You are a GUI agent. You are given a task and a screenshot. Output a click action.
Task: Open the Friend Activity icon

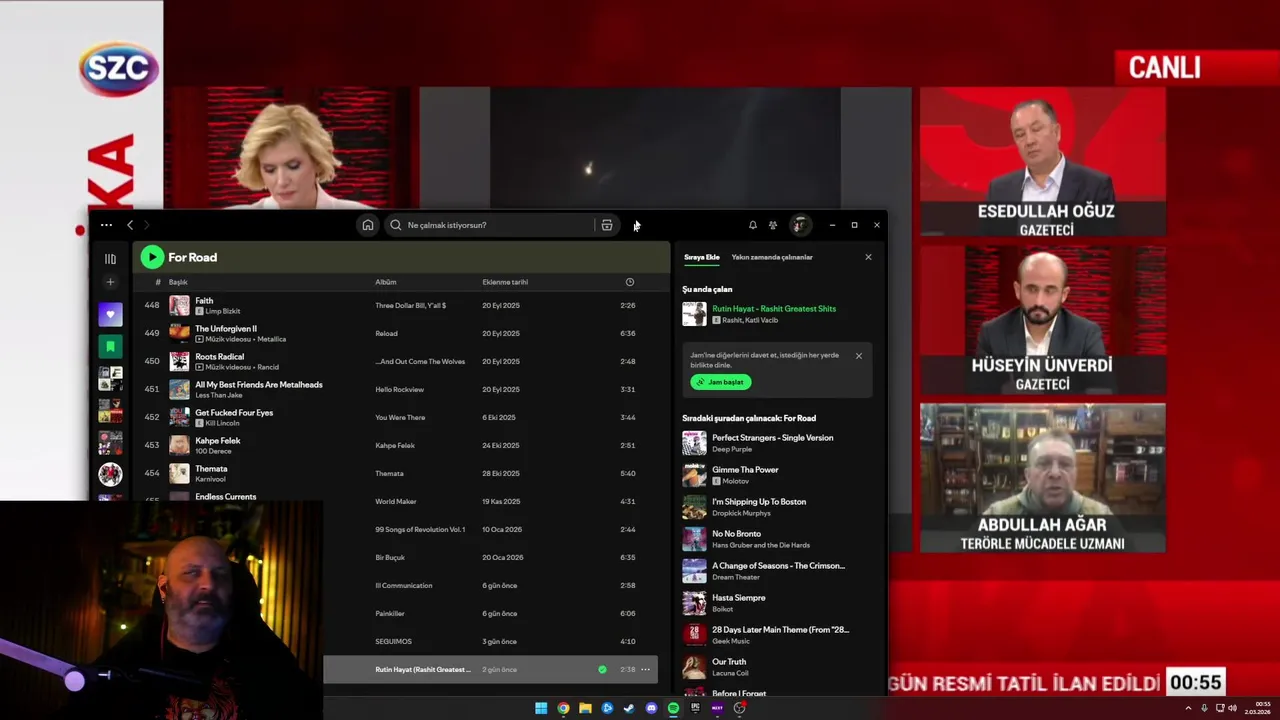click(773, 225)
